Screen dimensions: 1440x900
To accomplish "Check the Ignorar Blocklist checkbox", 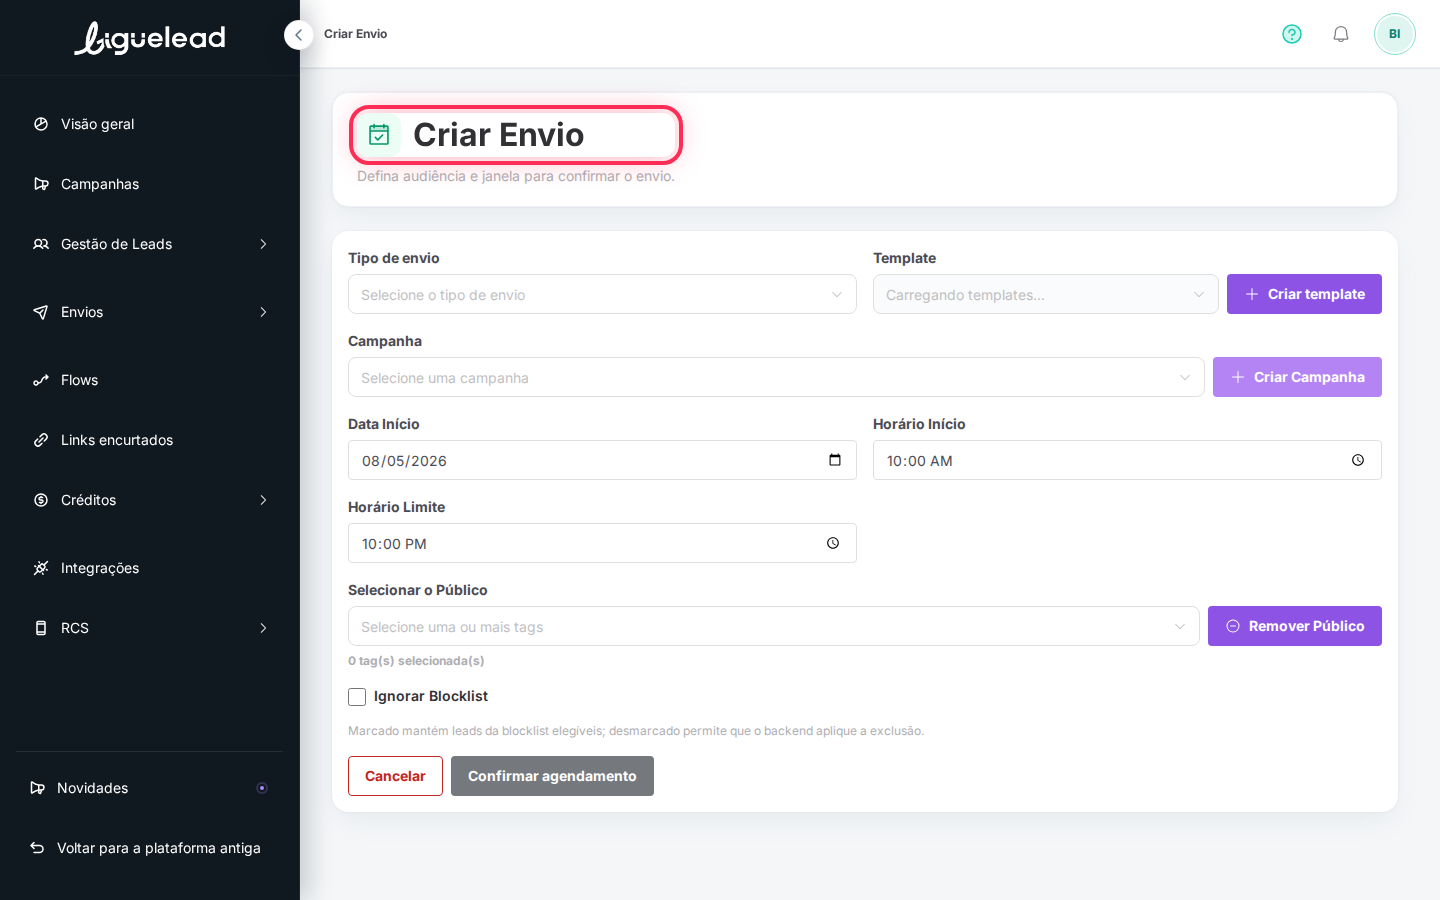I will [x=357, y=697].
